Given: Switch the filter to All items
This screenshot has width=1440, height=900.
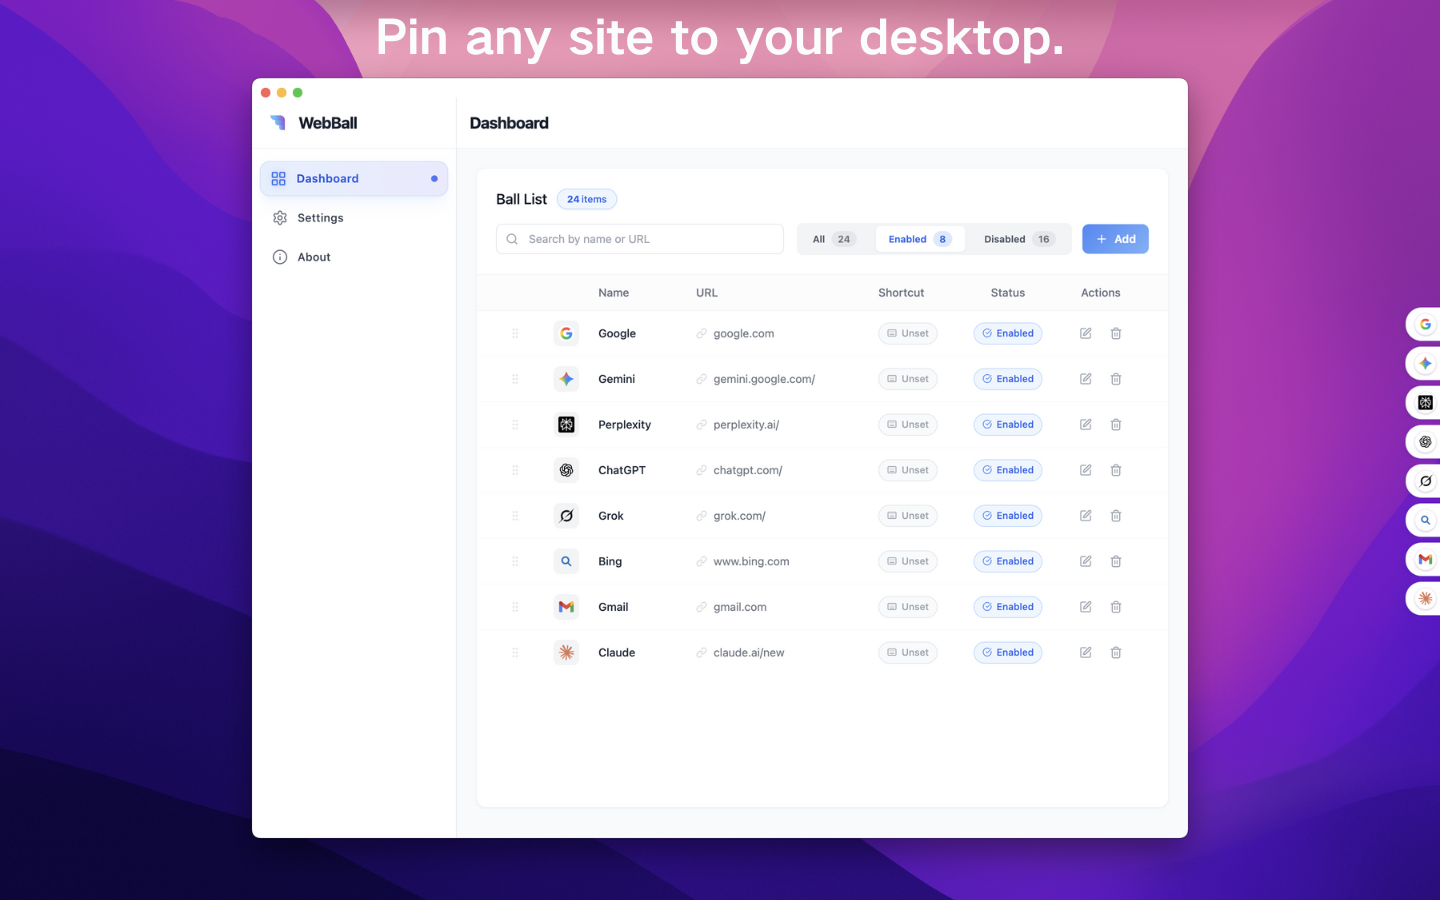Looking at the screenshot, I should tap(831, 239).
